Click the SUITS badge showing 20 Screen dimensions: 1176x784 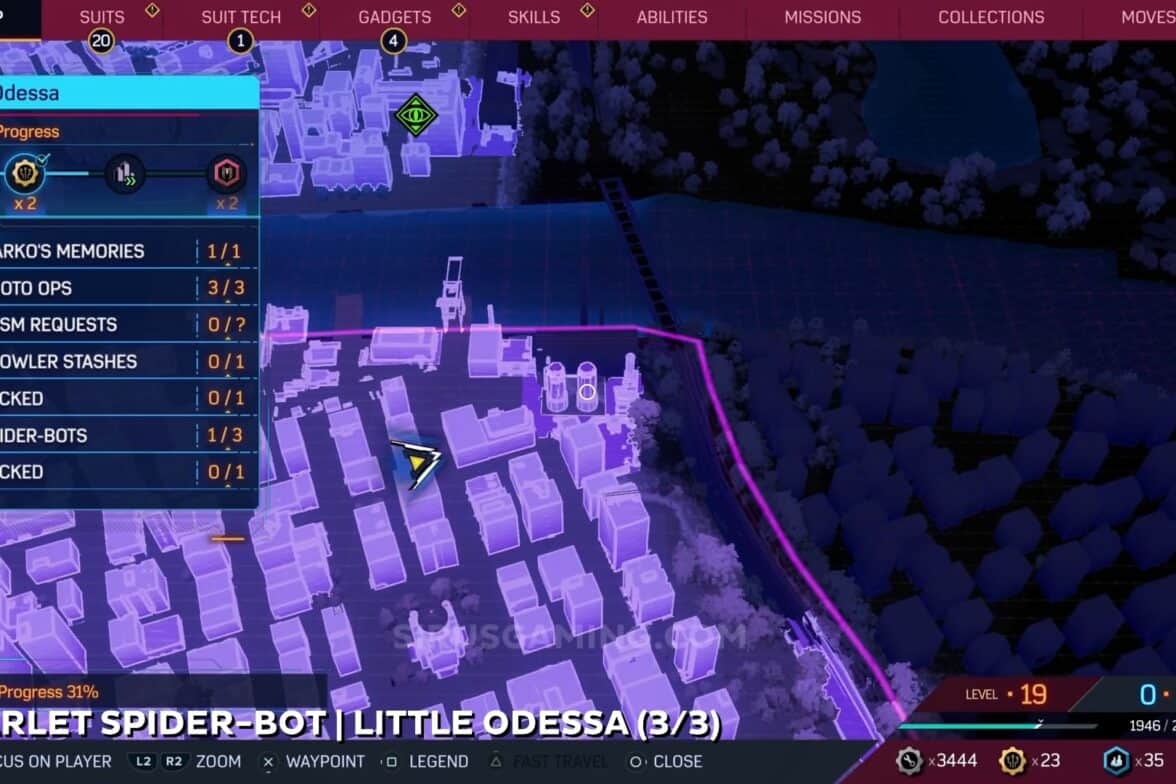(100, 41)
